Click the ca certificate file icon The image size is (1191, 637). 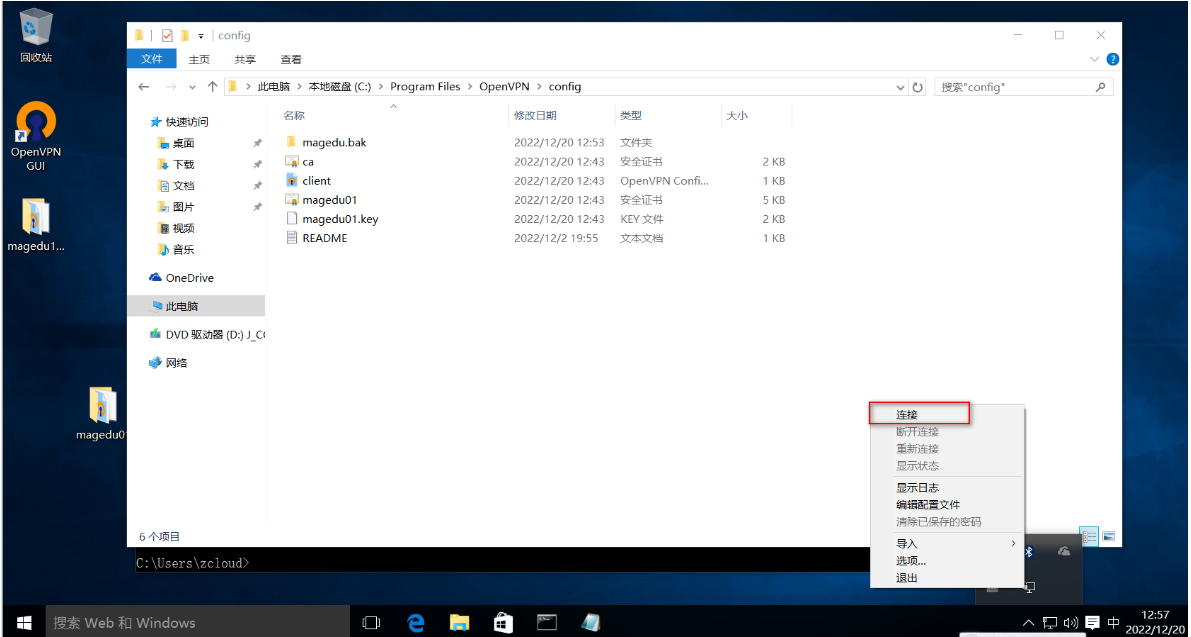291,162
